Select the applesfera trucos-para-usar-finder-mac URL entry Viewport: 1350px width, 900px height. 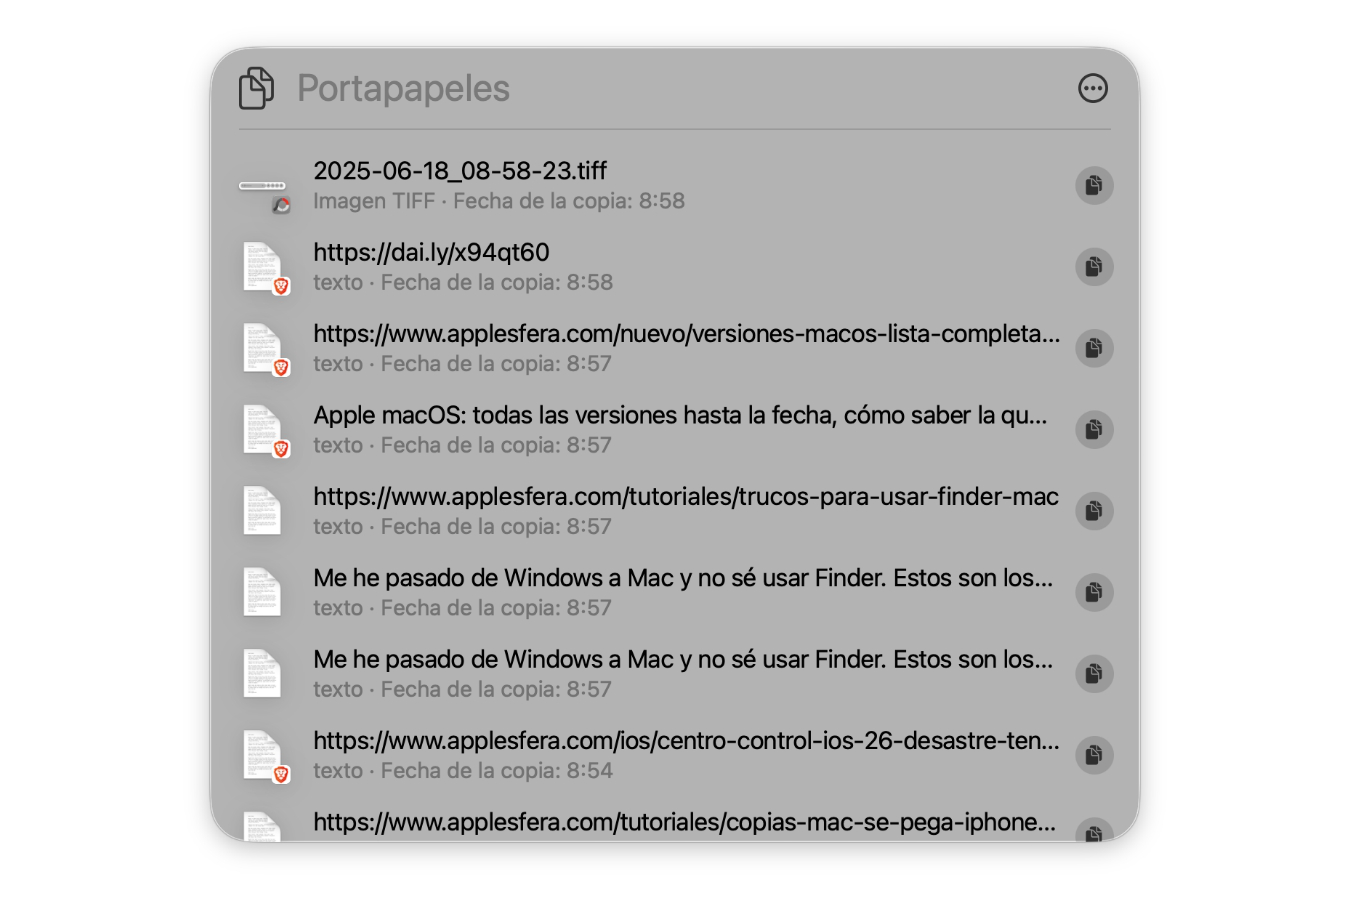coord(686,496)
